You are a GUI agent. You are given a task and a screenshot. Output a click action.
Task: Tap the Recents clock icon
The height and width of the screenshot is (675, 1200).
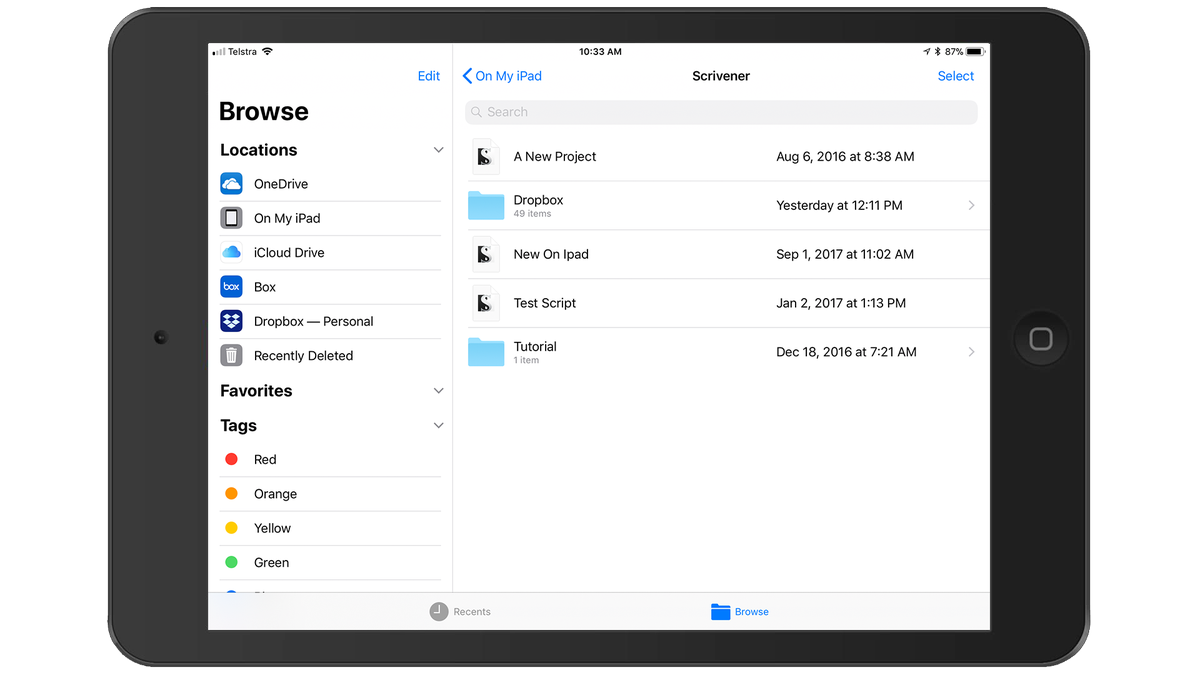439,612
